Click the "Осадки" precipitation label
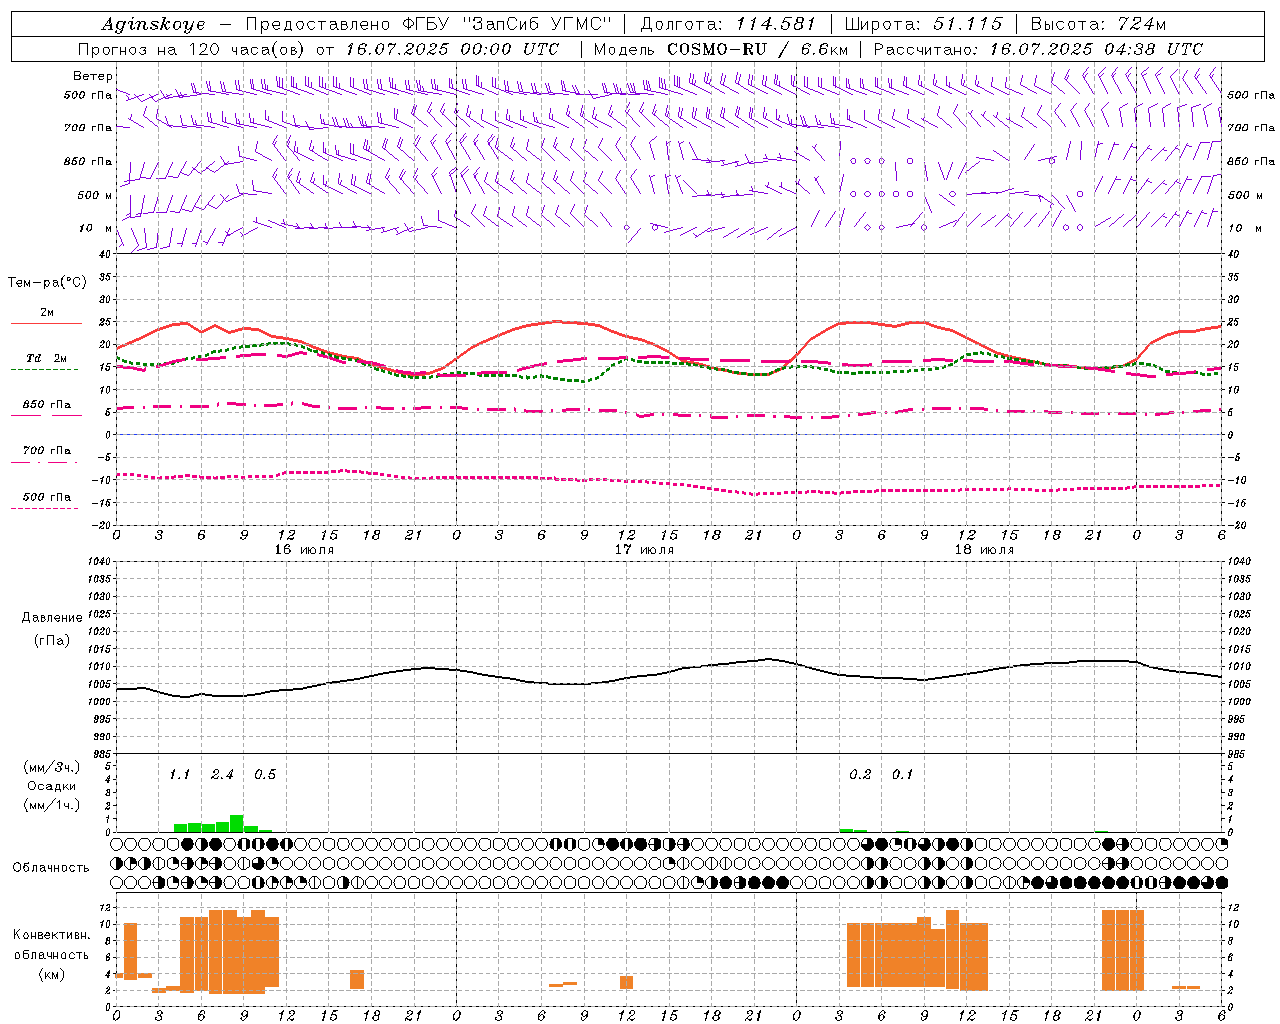Image resolution: width=1280 pixels, height=1024 pixels. (x=51, y=786)
